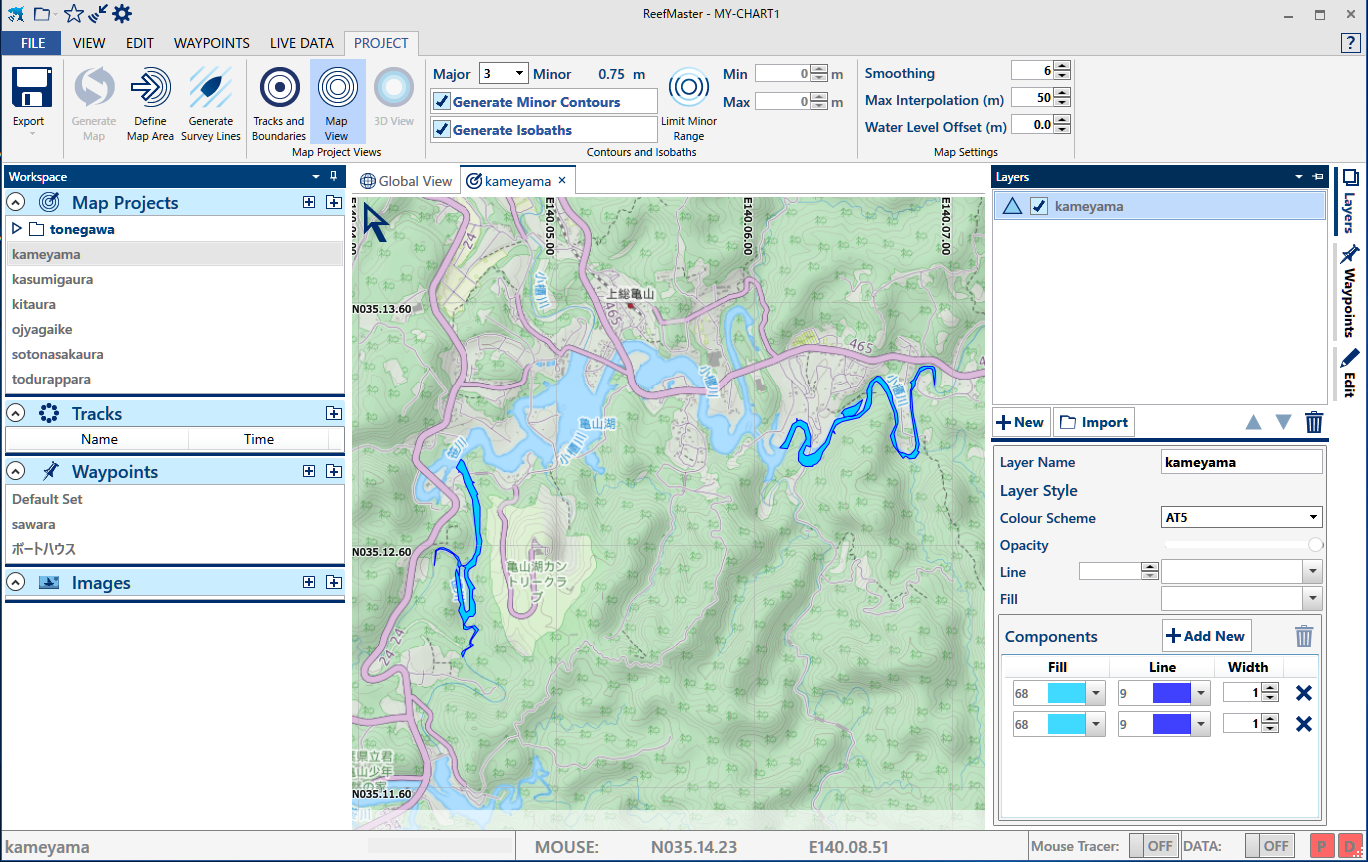1368x862 pixels.
Task: Move layer up with arrow icon
Action: [x=1253, y=422]
